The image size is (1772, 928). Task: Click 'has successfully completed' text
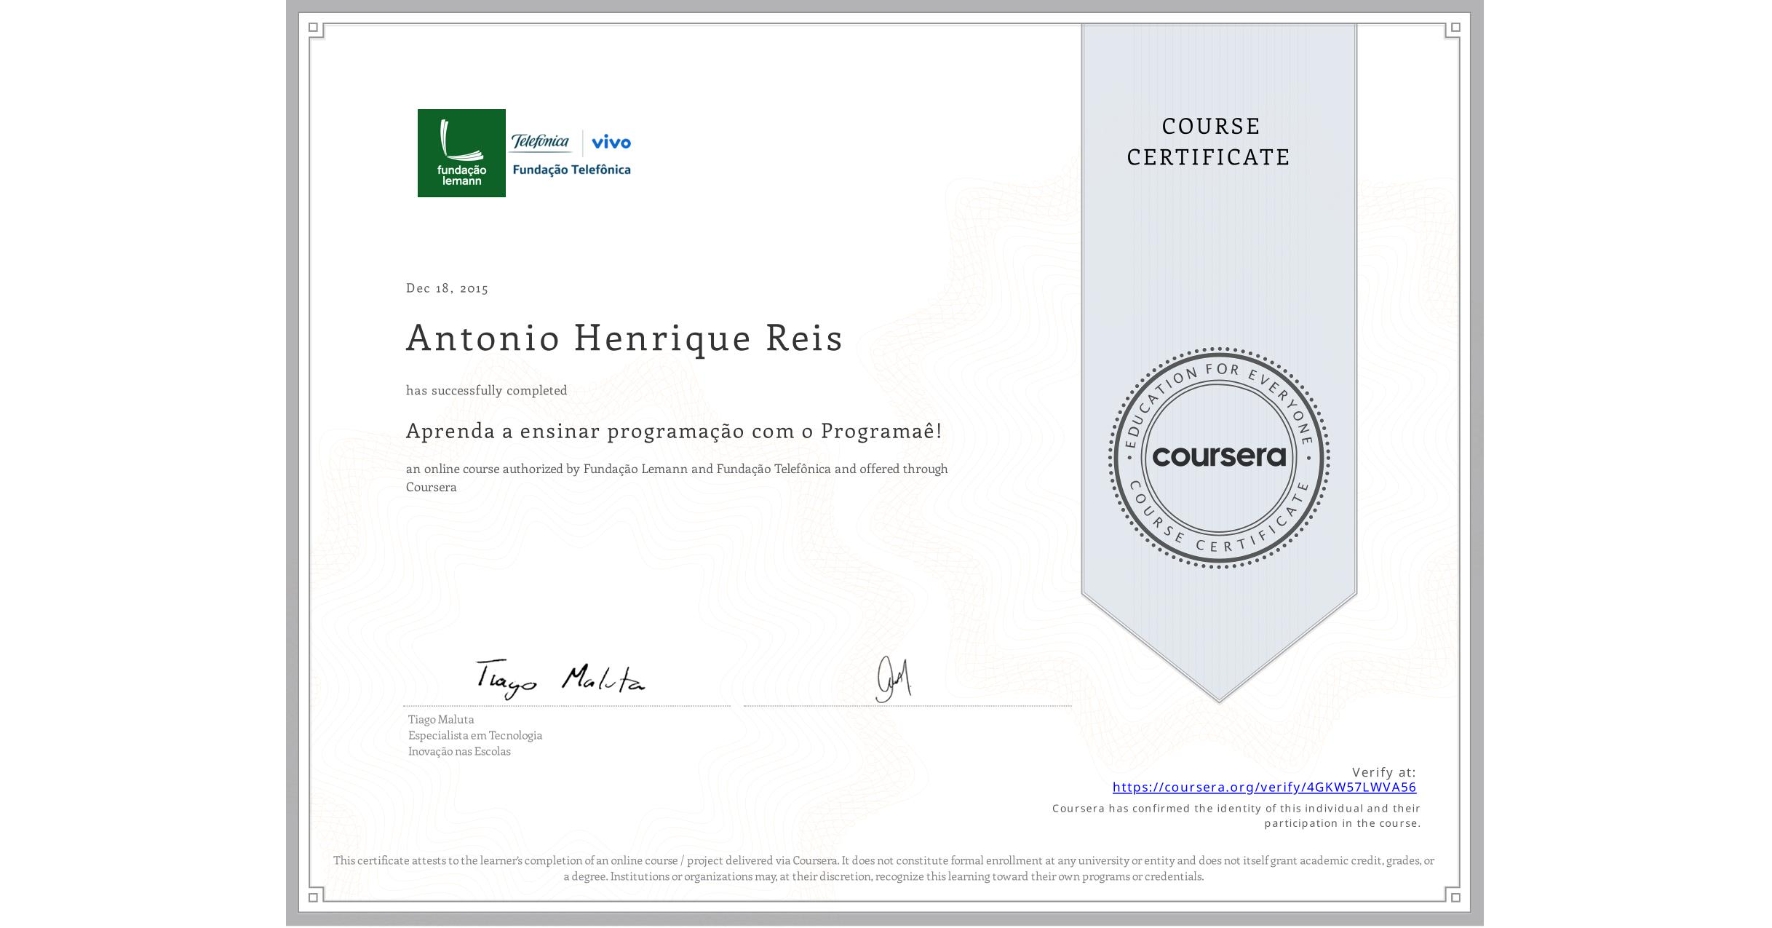486,390
